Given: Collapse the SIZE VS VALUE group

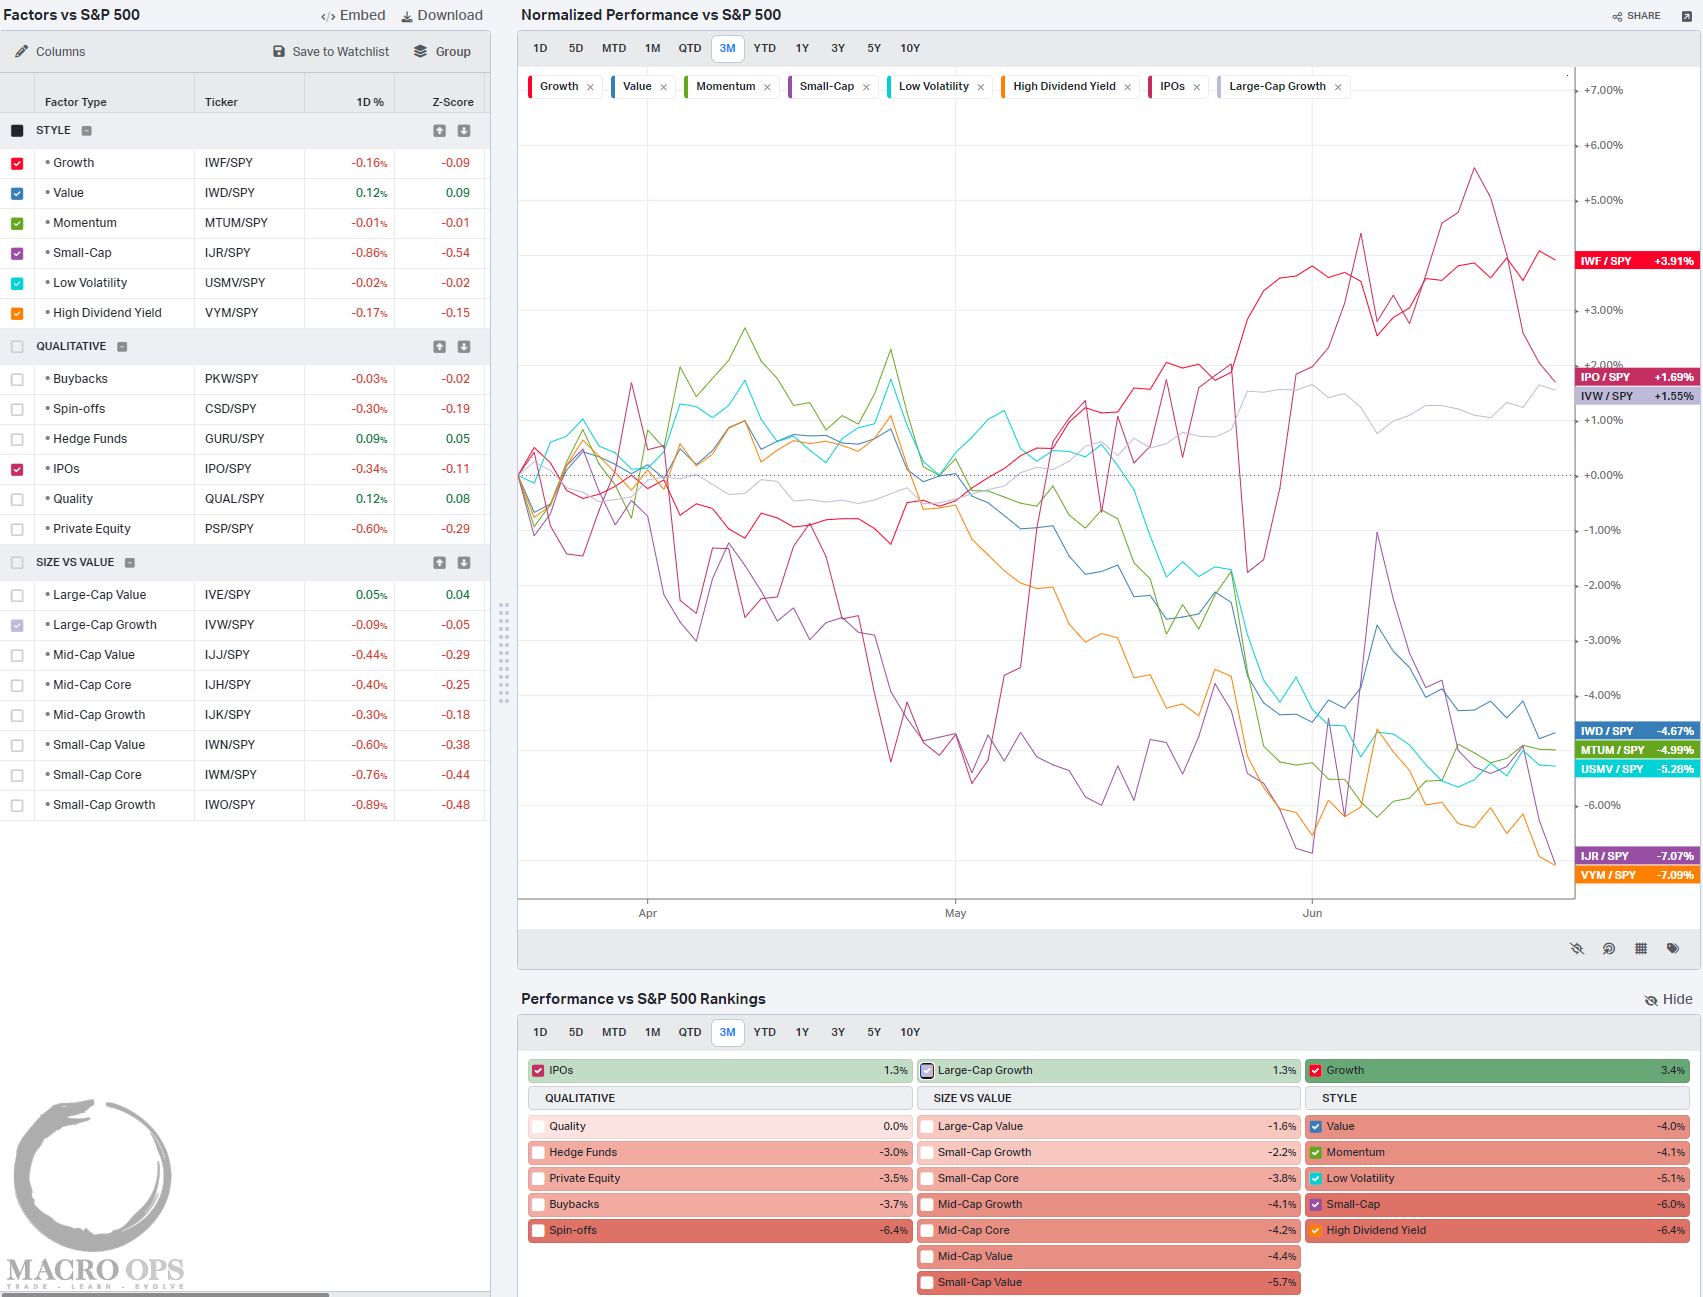Looking at the screenshot, I should 130,563.
